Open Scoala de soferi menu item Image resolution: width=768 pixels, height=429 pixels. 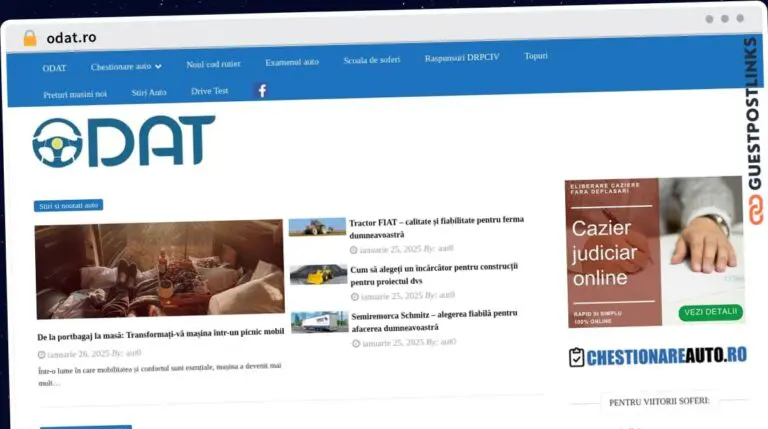[x=371, y=60]
